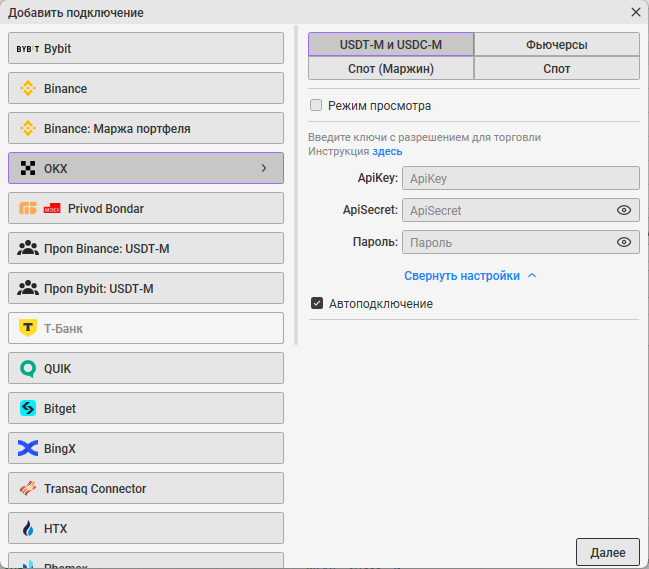Show ApiSecret with eye icon
Image resolution: width=649 pixels, height=569 pixels.
coord(624,210)
